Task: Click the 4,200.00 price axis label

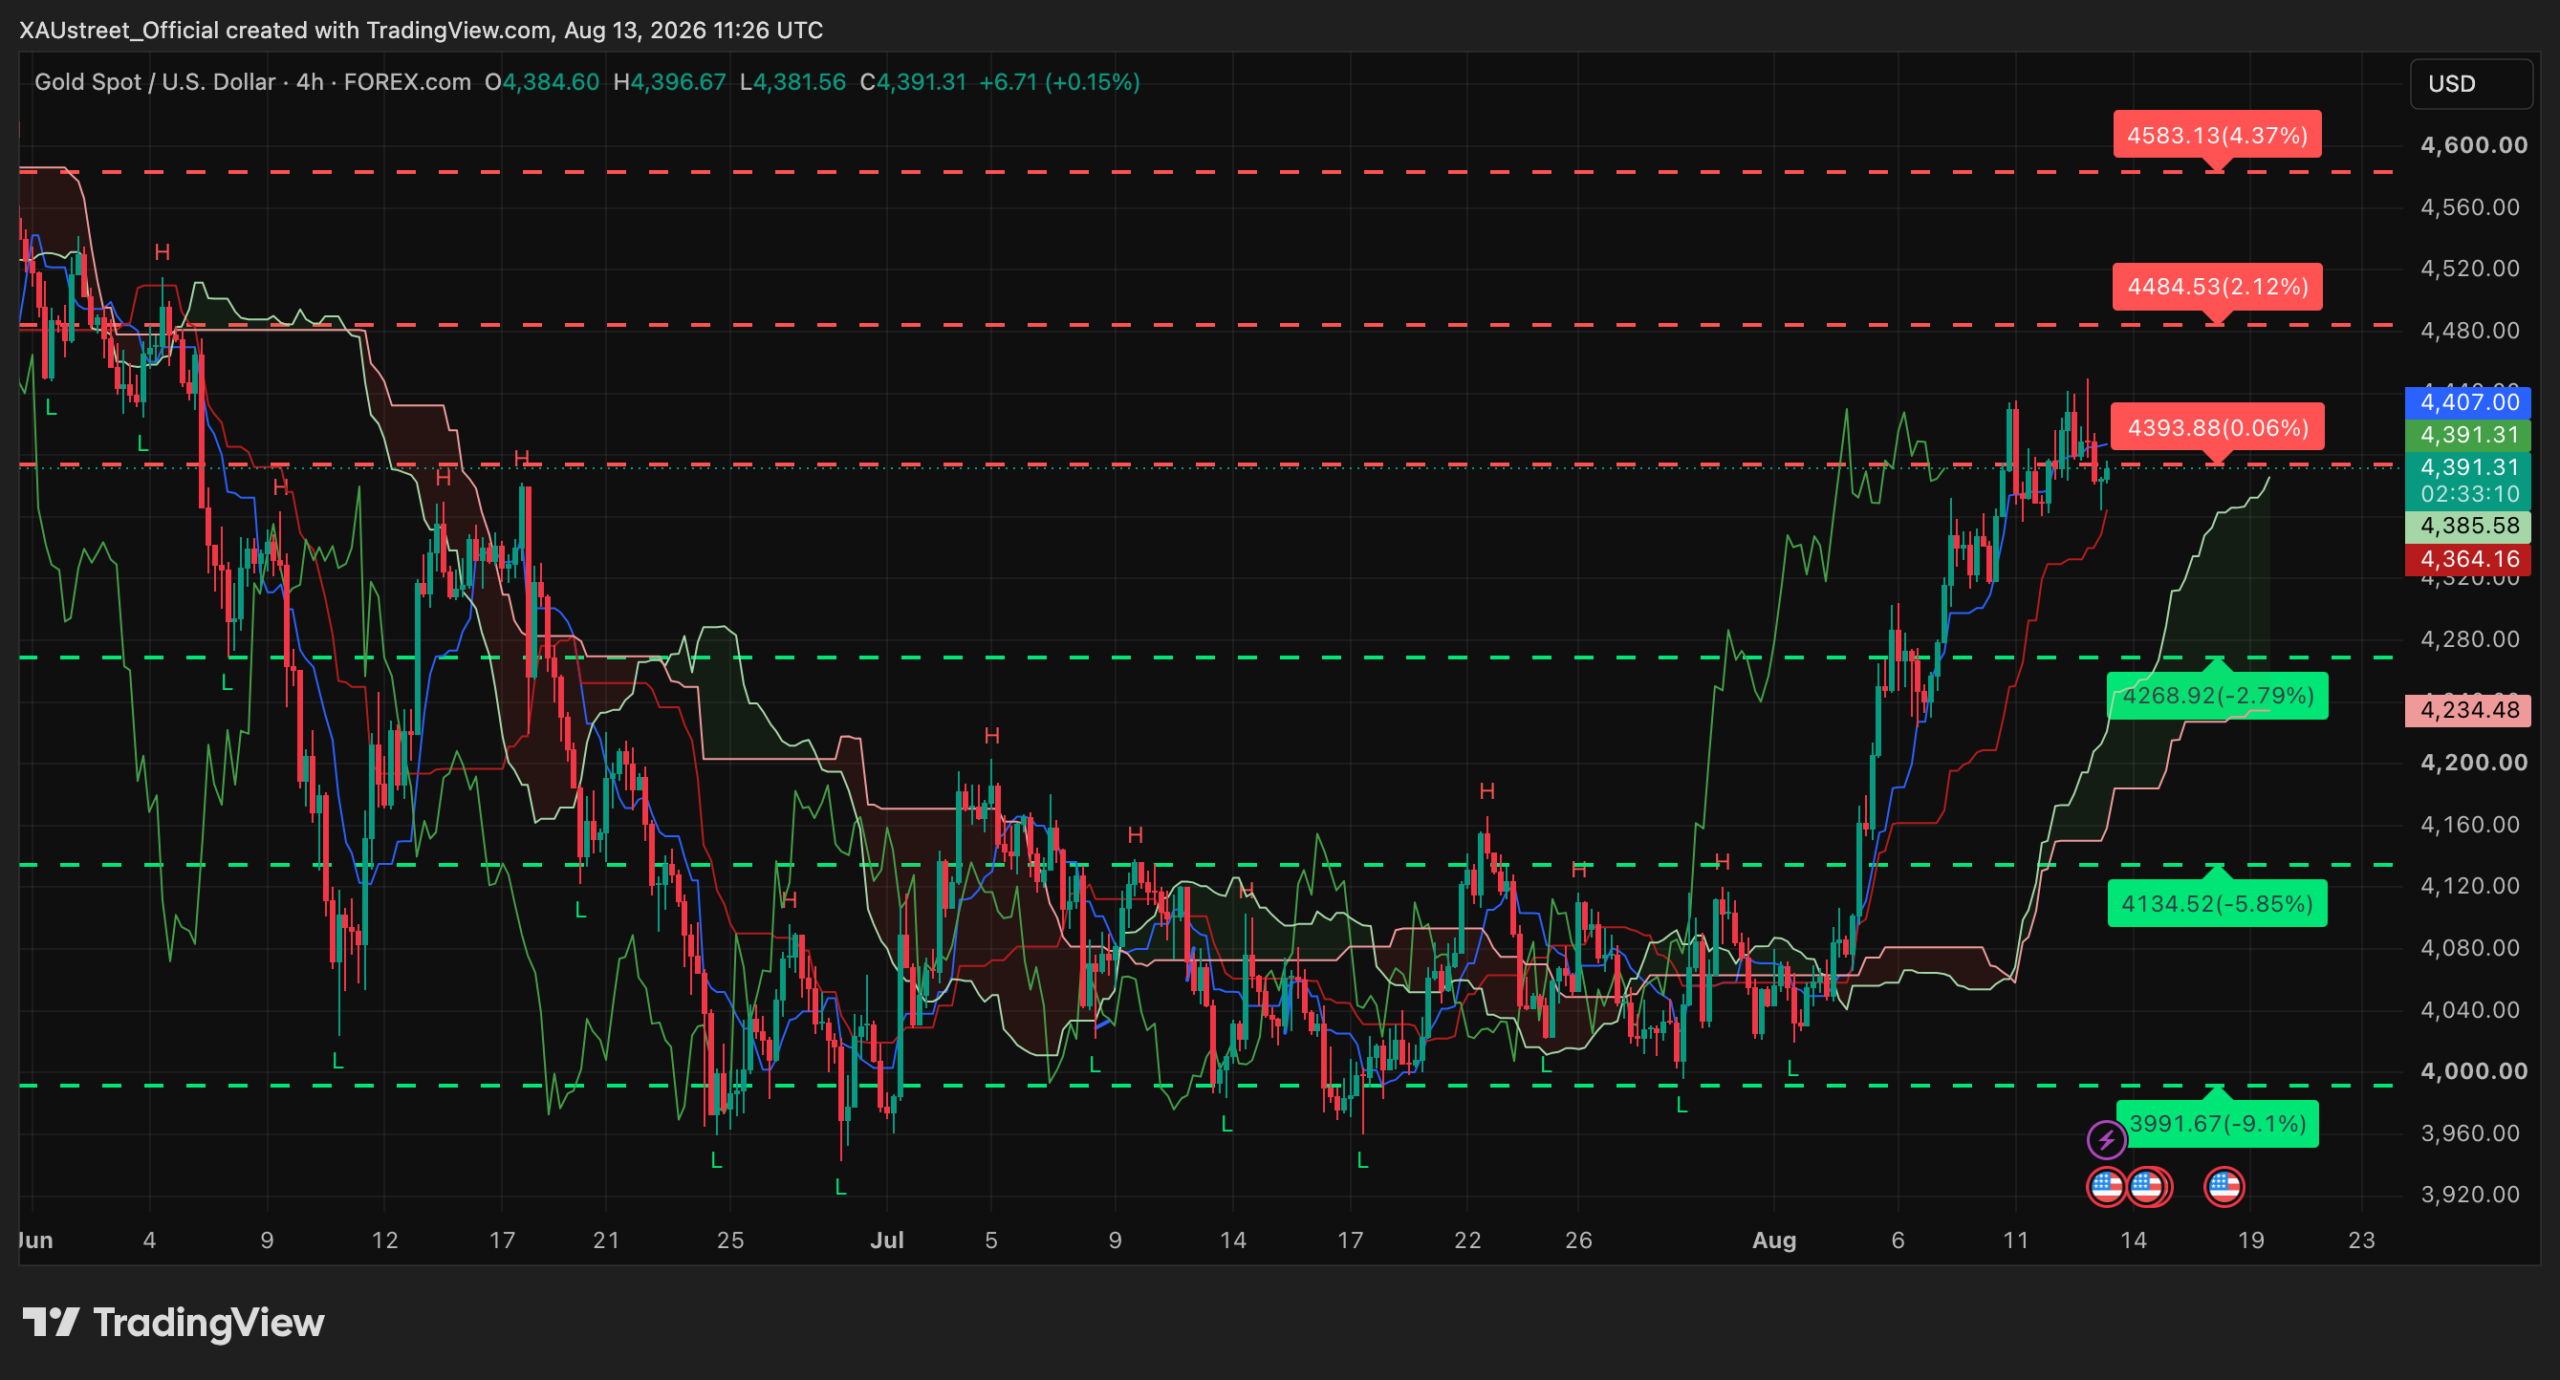Action: coord(2473,763)
